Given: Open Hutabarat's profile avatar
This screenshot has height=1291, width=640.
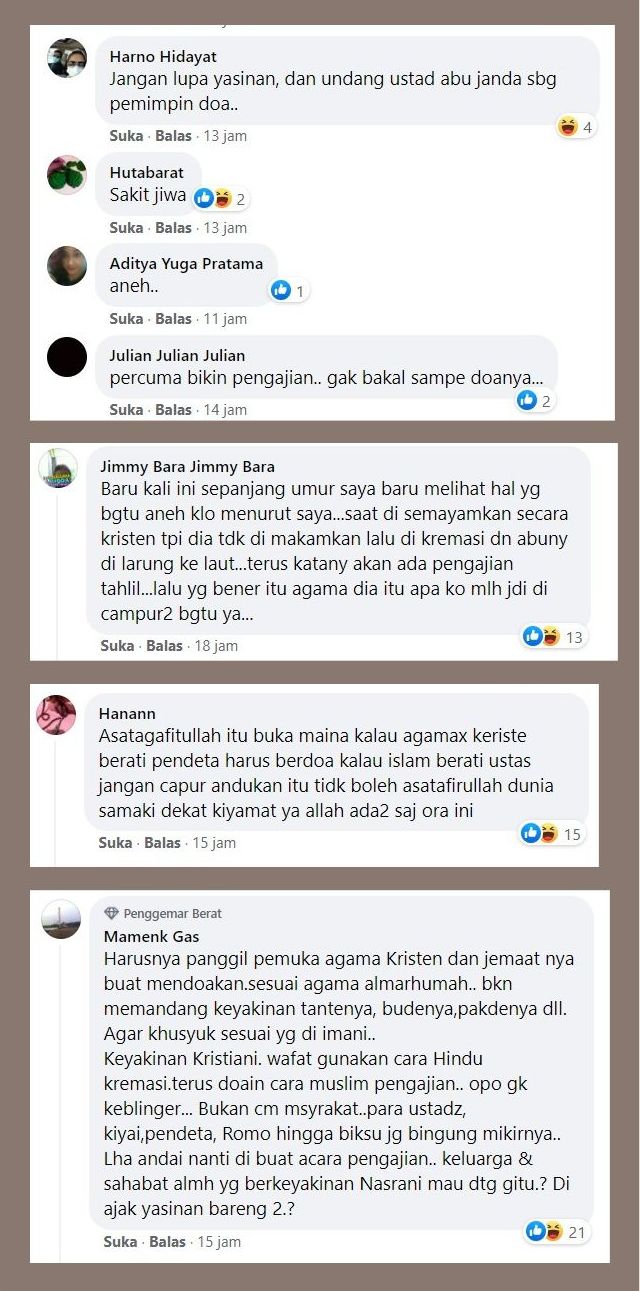Looking at the screenshot, I should pyautogui.click(x=67, y=174).
